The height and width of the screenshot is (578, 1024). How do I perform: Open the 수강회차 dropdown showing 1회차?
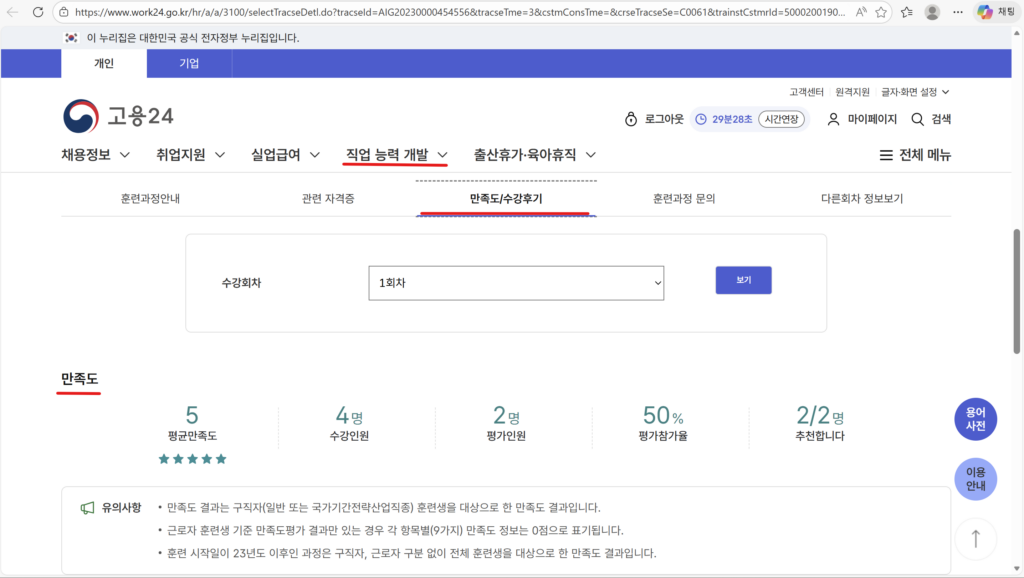coord(515,283)
